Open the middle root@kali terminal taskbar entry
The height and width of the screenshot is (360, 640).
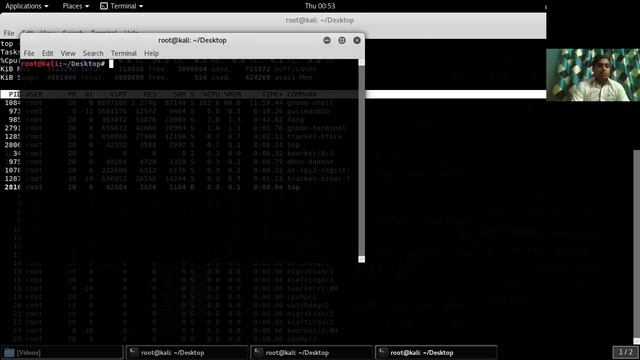click(x=311, y=353)
